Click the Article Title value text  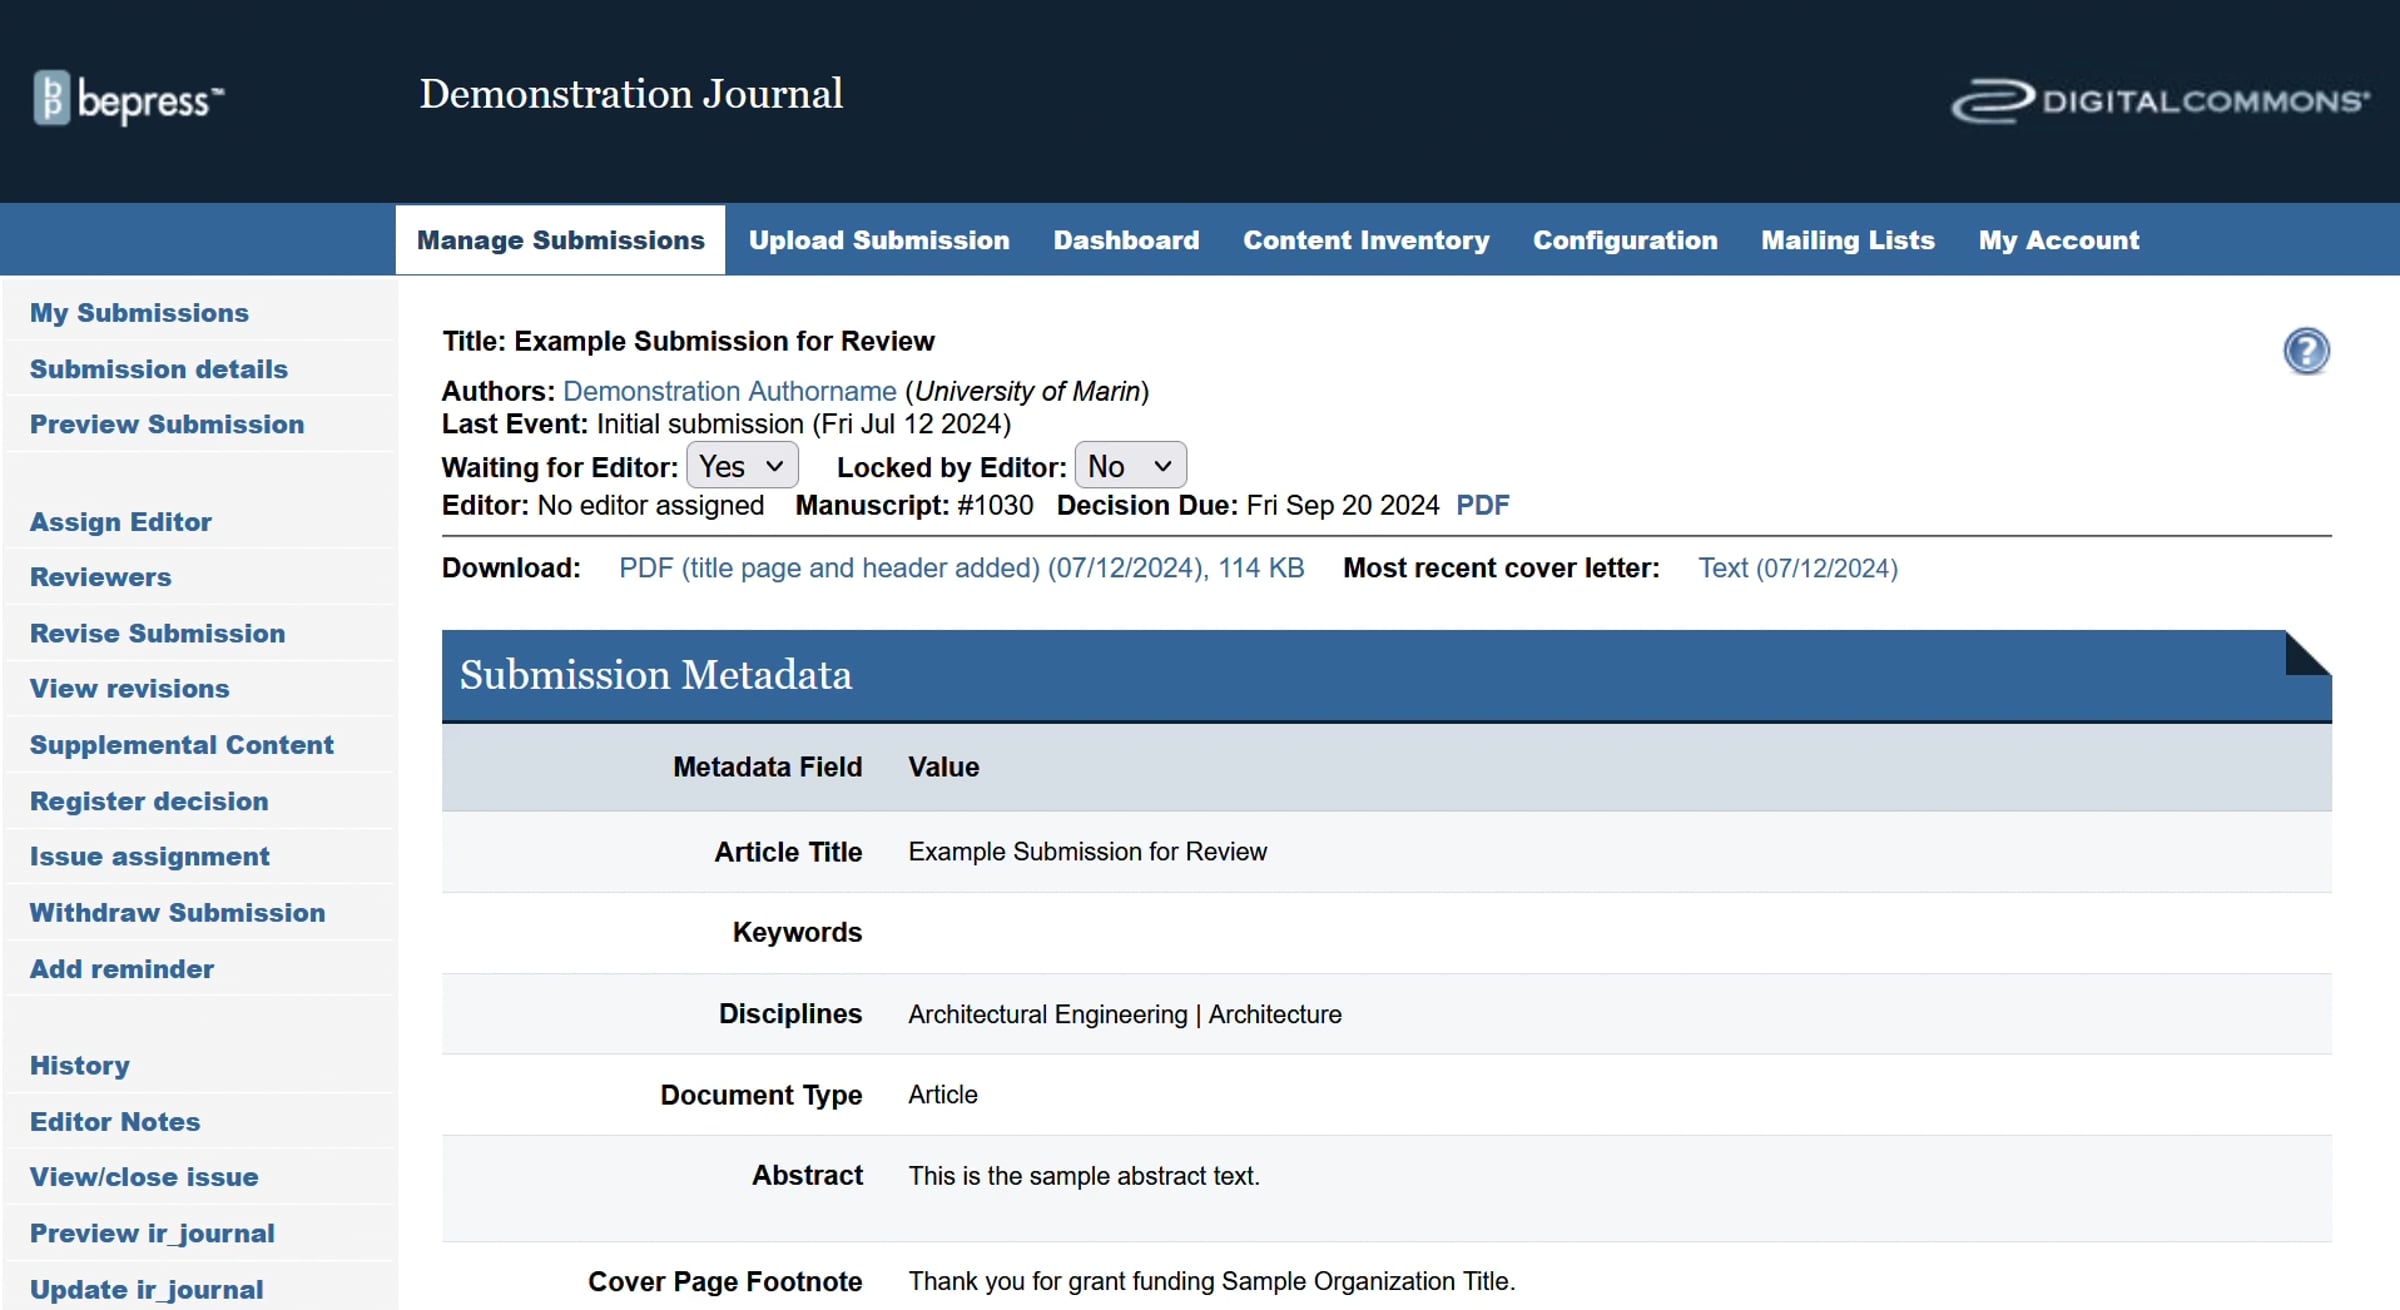point(1087,851)
